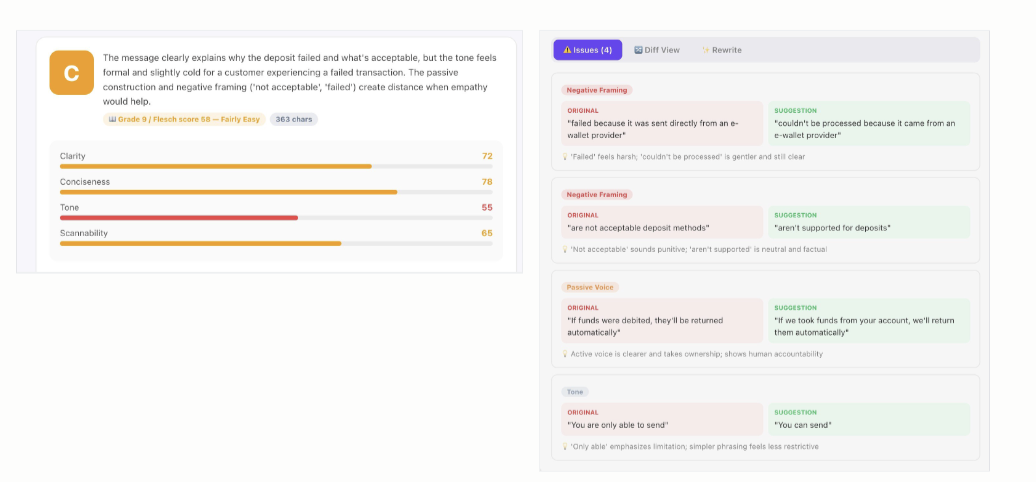The image size is (1036, 482).
Task: Click the Conciseness label
Action: (x=85, y=182)
